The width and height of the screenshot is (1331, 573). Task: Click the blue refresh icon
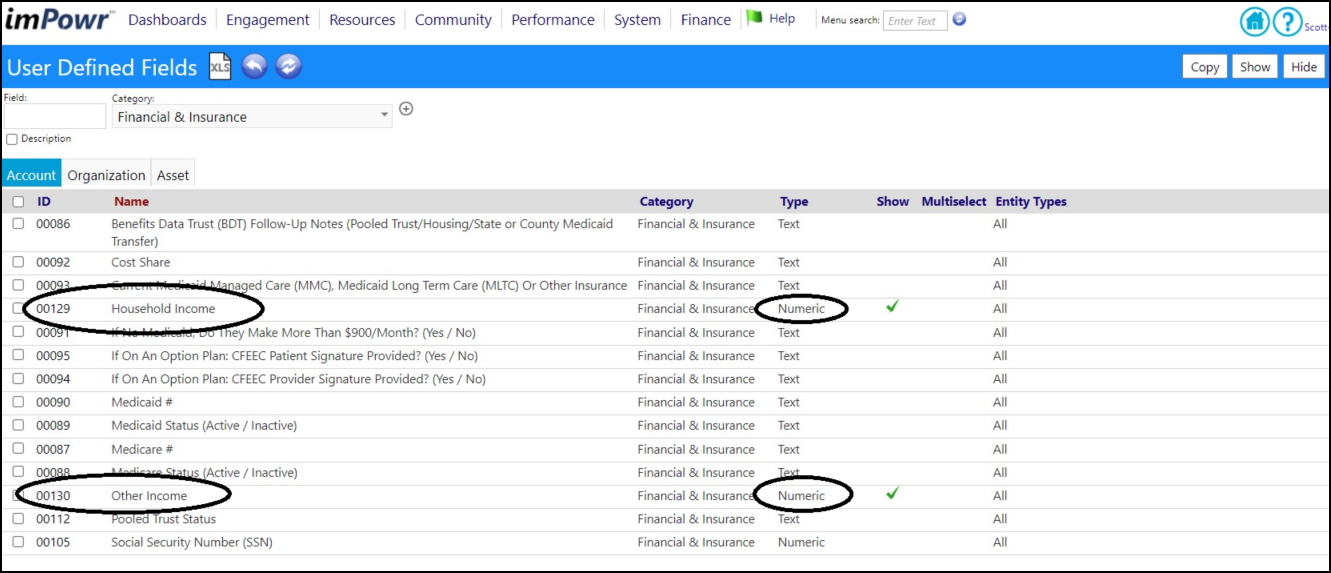[288, 67]
